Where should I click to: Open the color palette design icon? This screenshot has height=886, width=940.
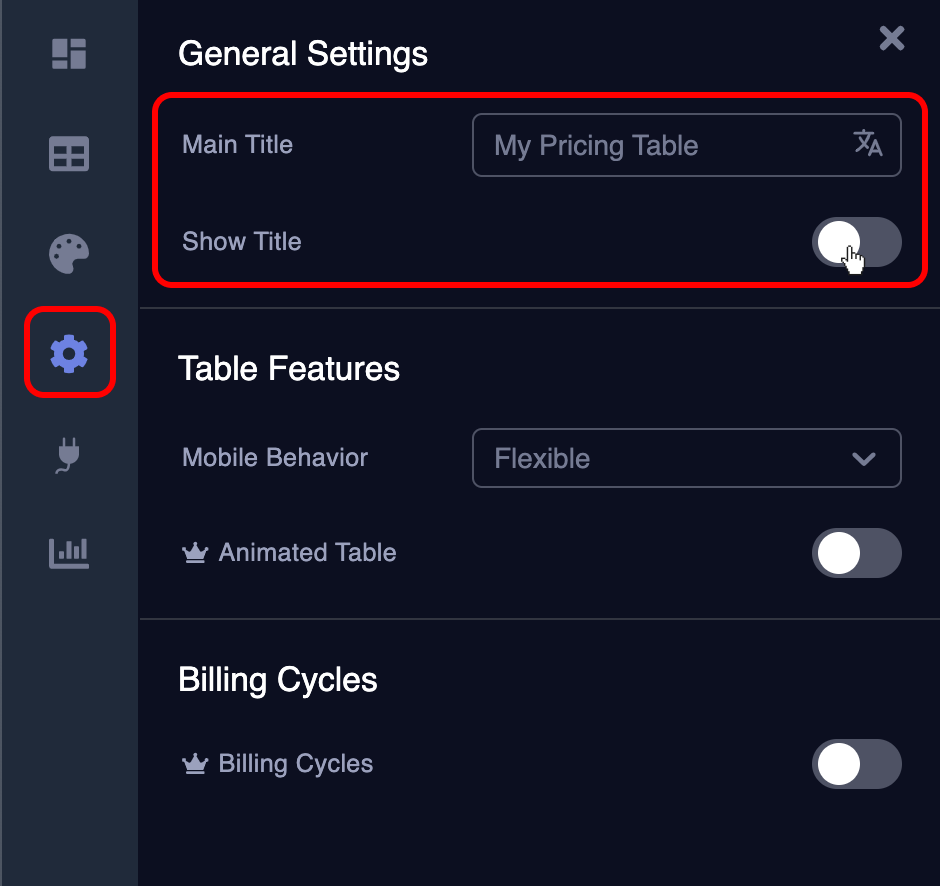pos(69,254)
